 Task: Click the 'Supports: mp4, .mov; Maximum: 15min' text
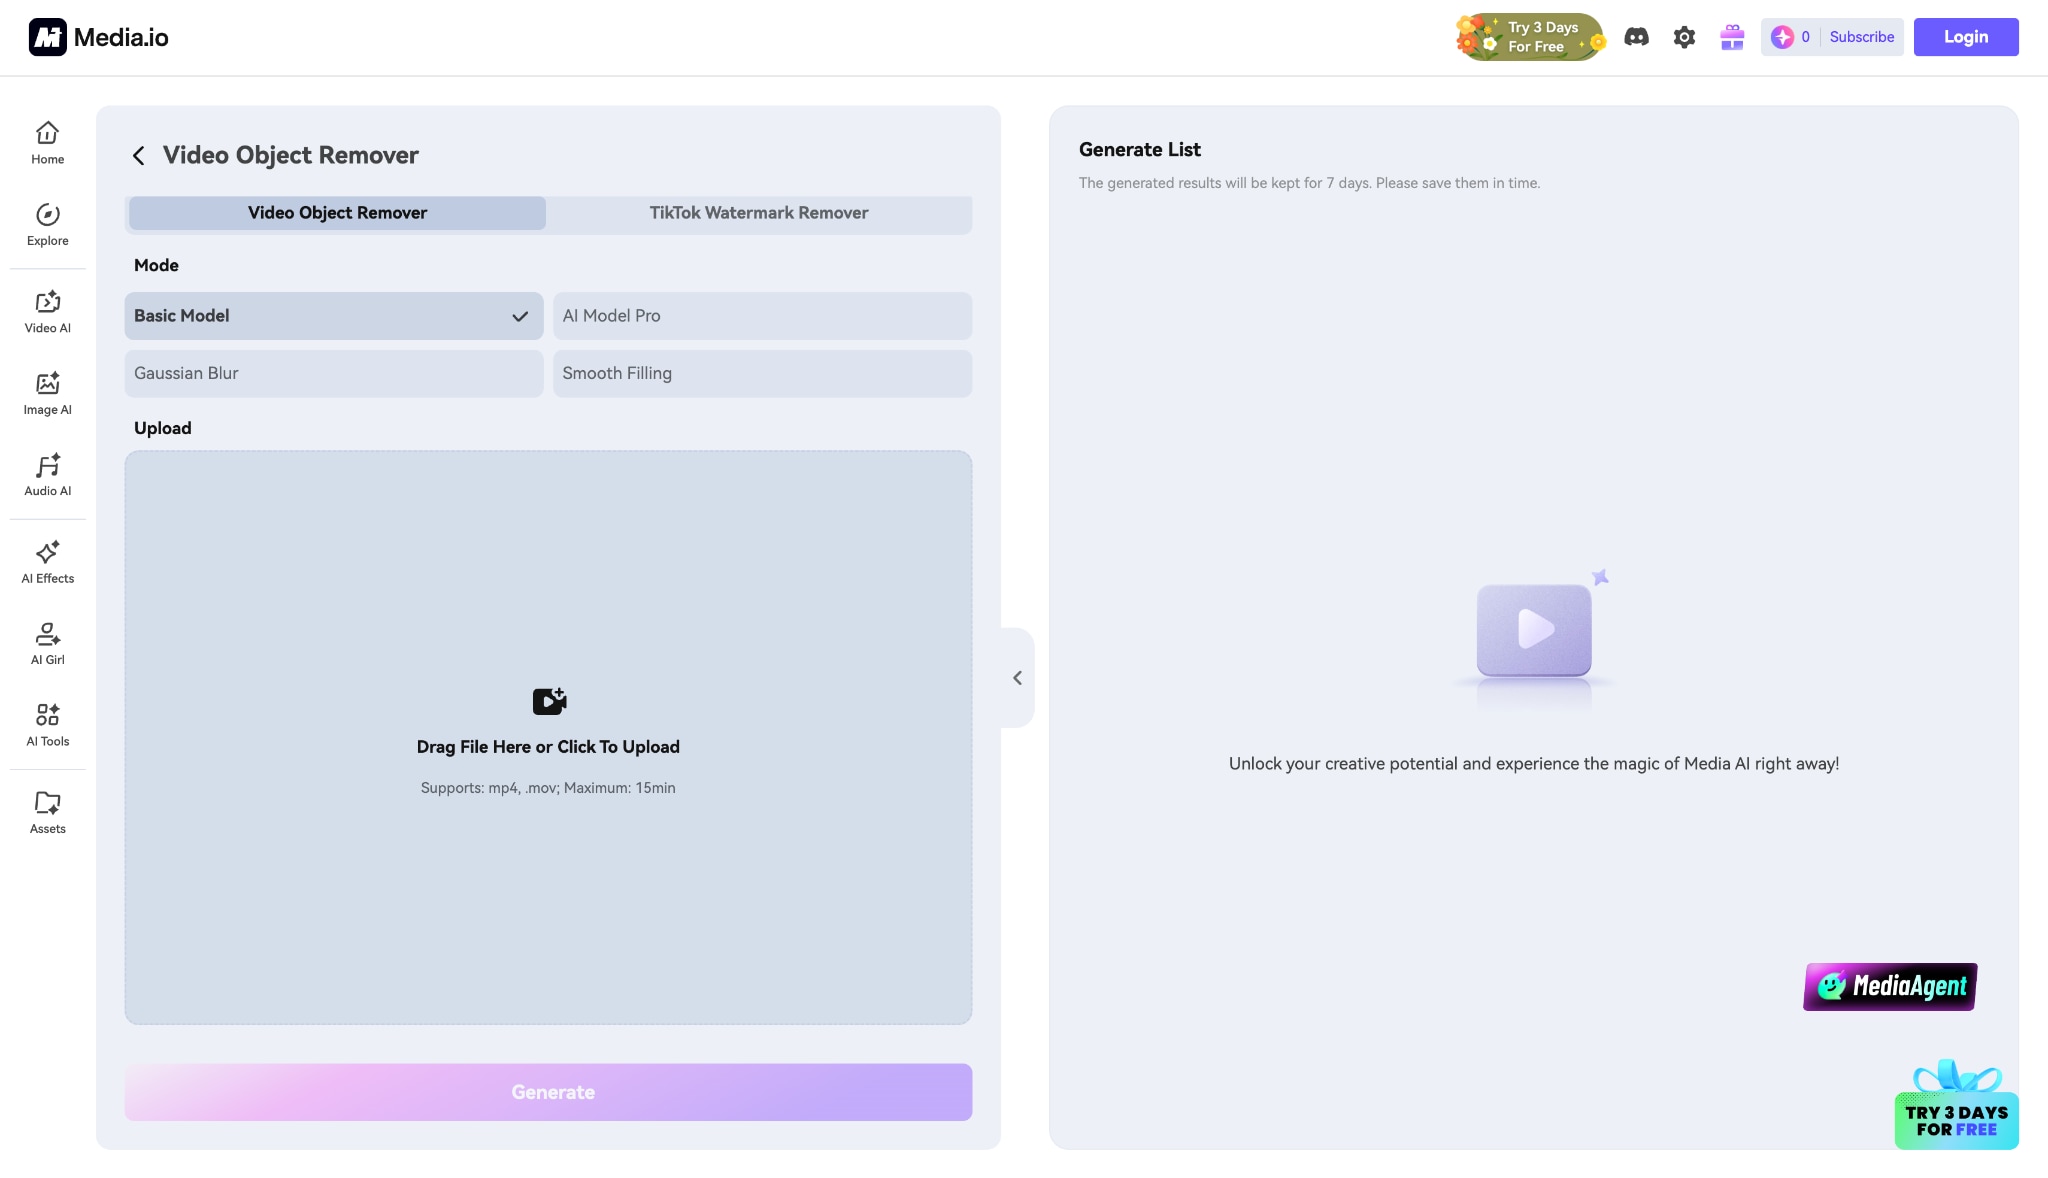(548, 788)
